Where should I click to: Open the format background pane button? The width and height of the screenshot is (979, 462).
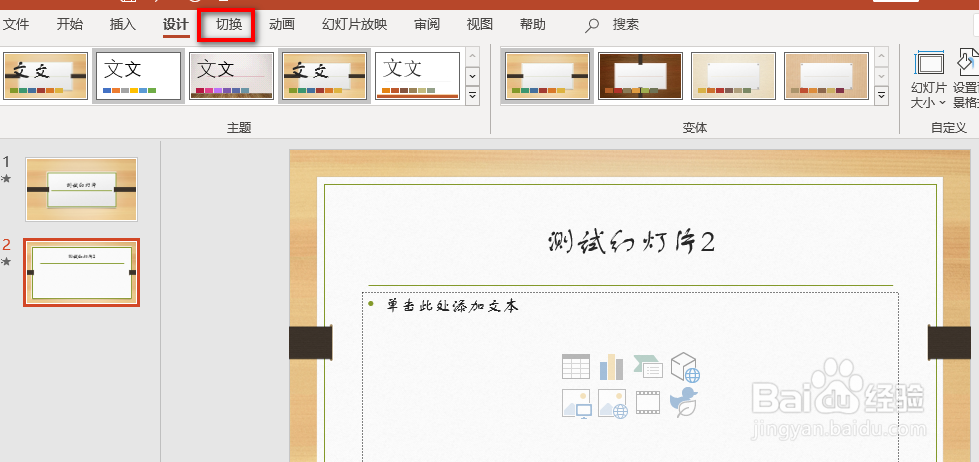[965, 80]
